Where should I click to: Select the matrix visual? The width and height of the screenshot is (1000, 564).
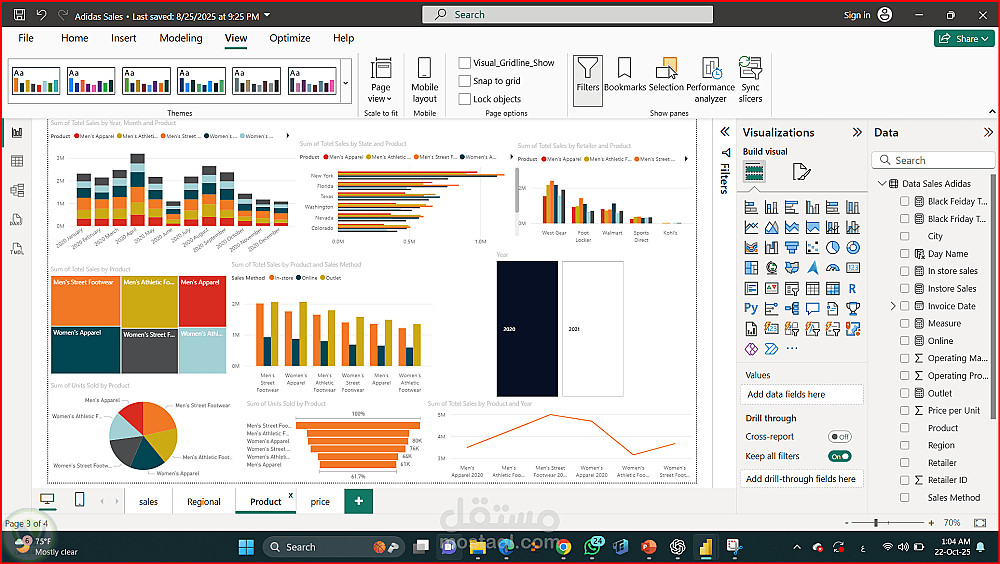[x=832, y=288]
